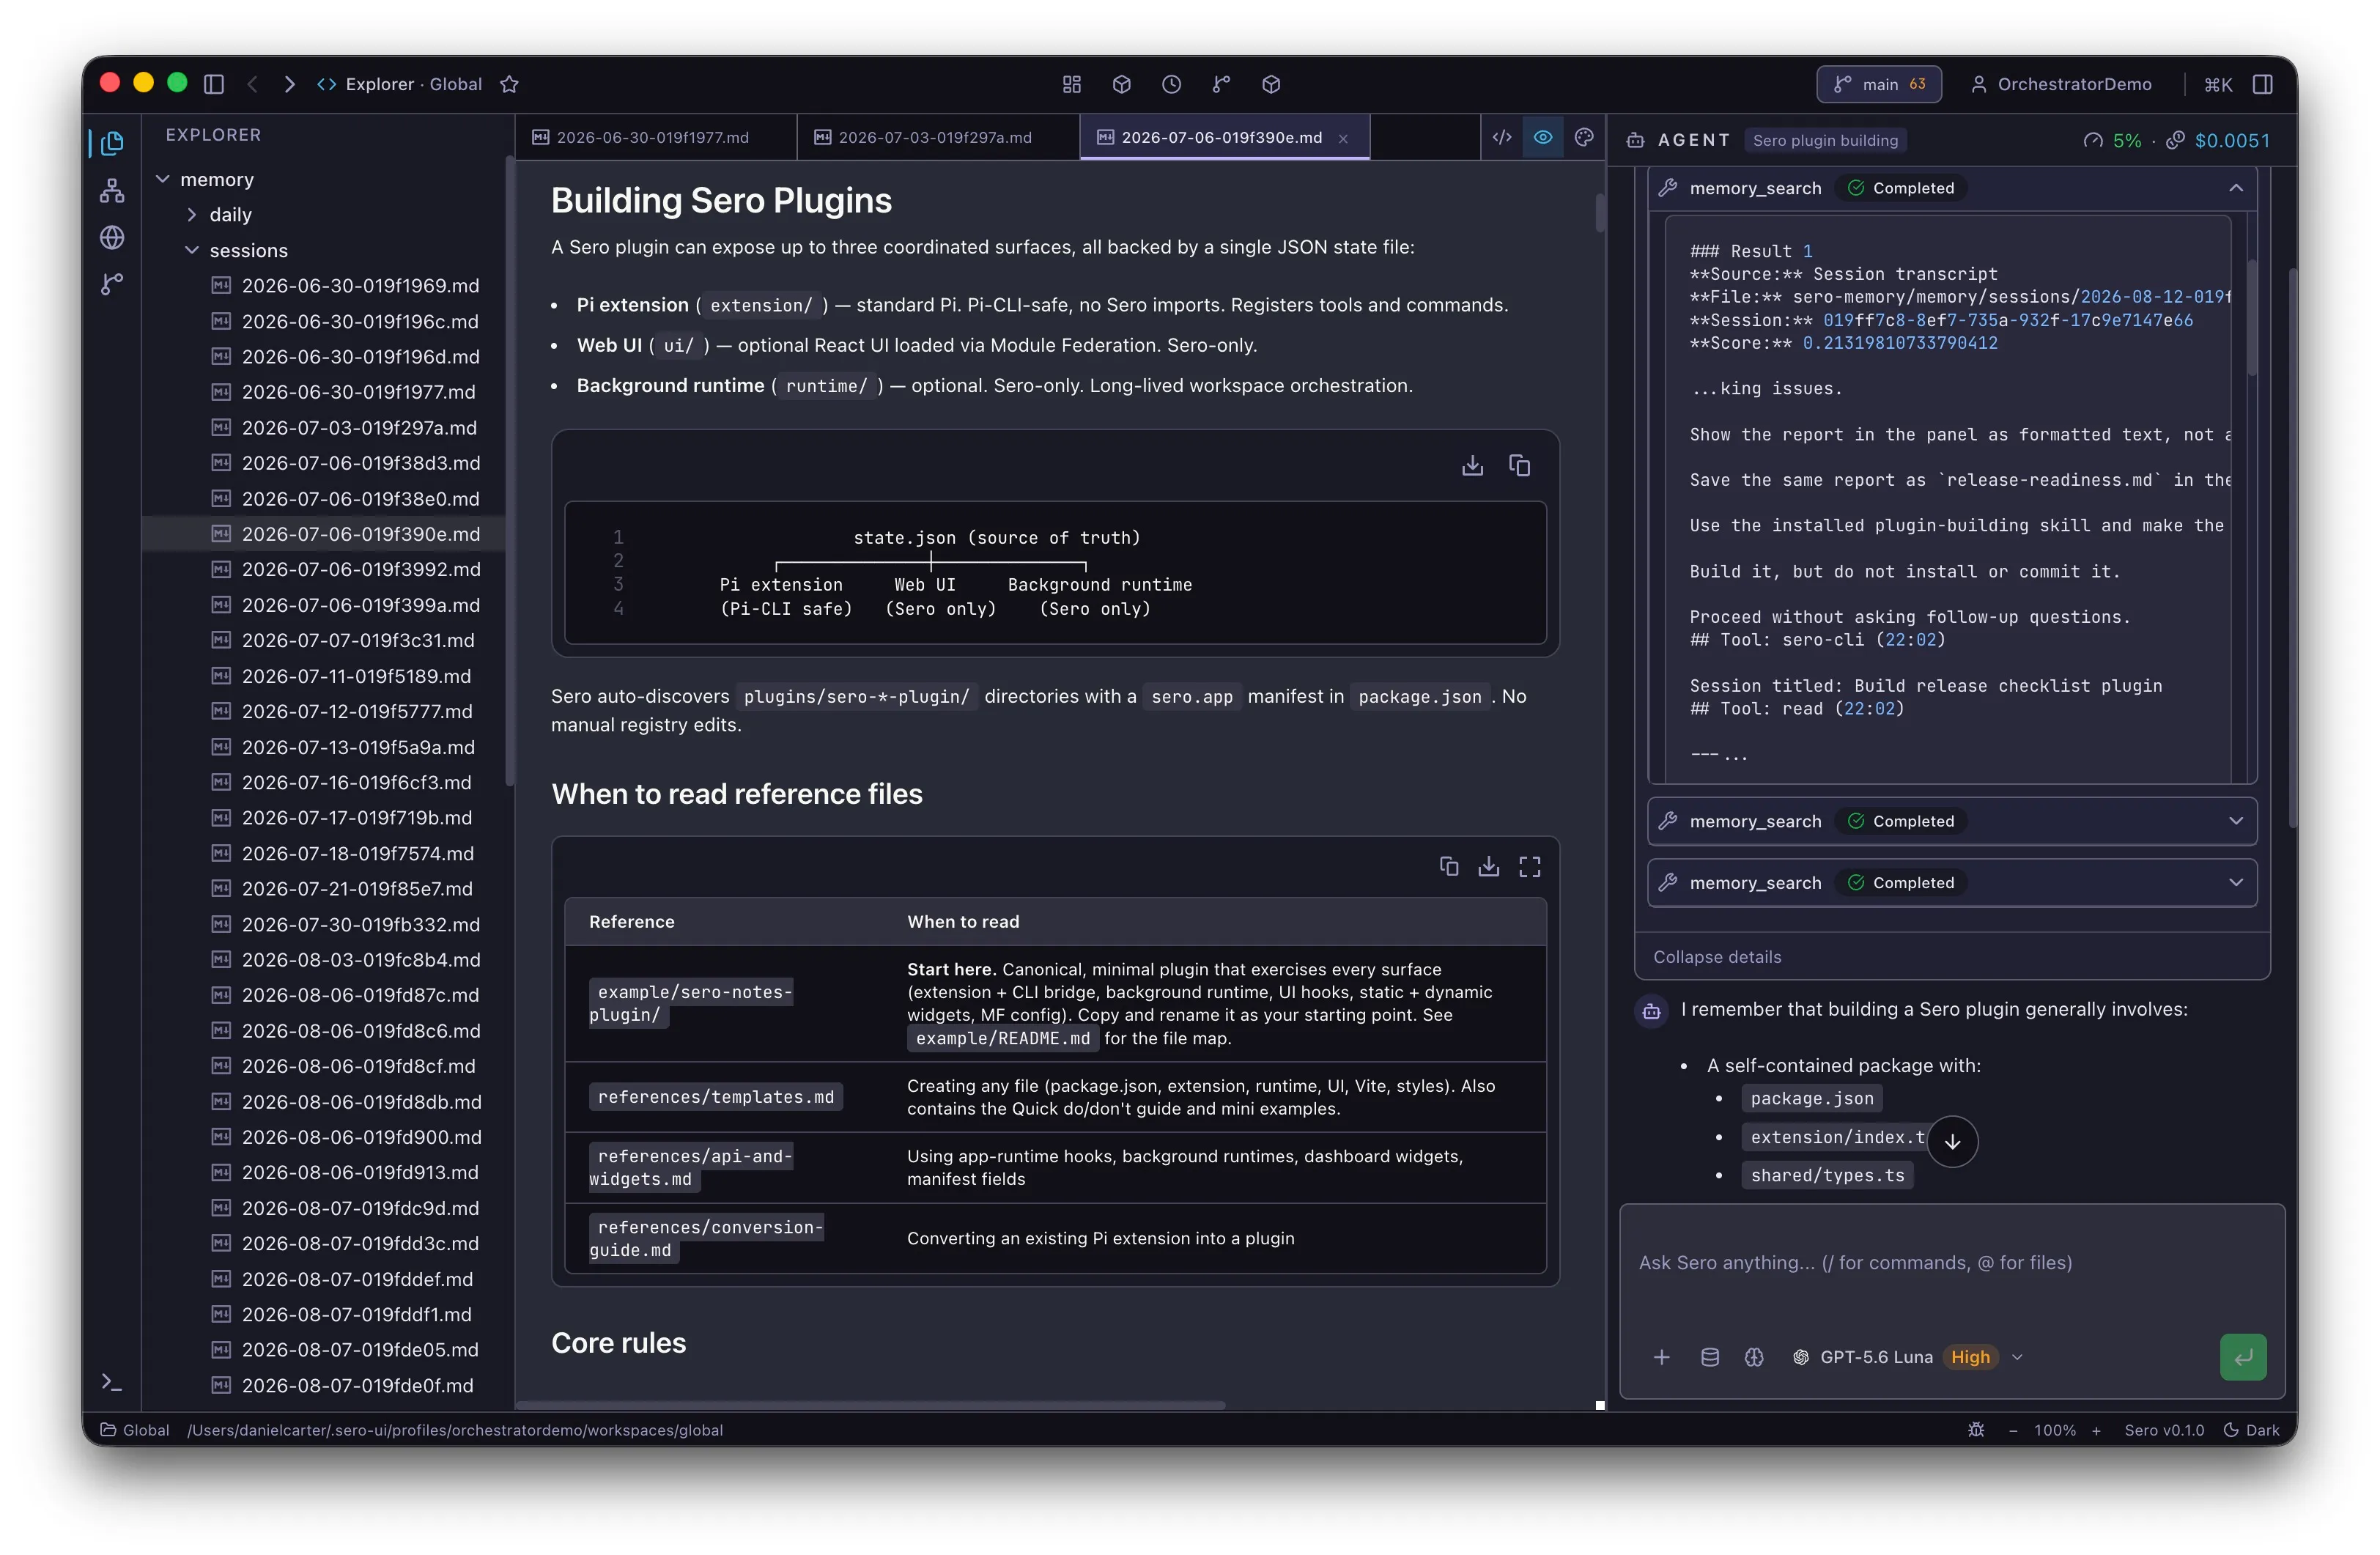Image resolution: width=2380 pixels, height=1555 pixels.
Task: Expand the reference table to fullscreen
Action: [1529, 866]
